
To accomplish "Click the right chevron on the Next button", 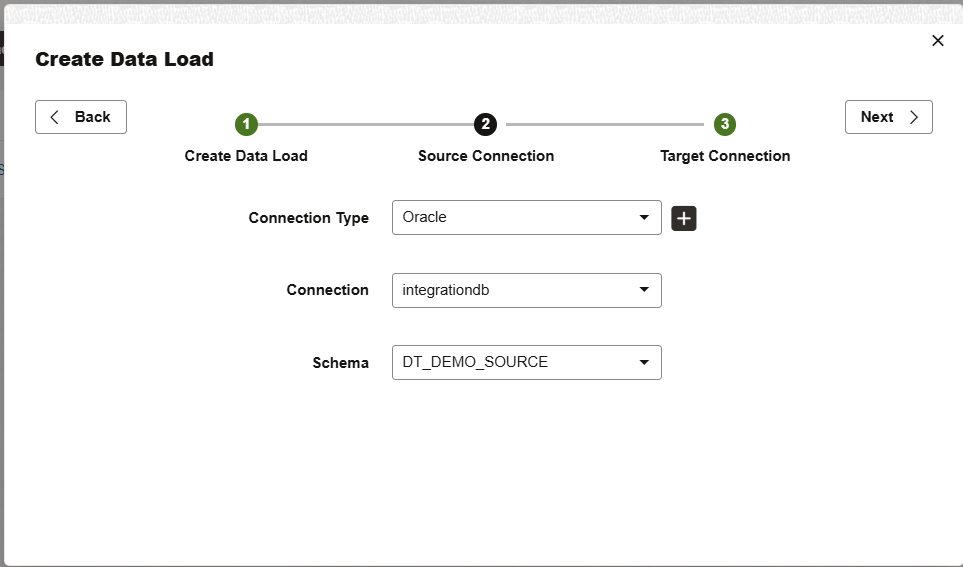I will 914,117.
